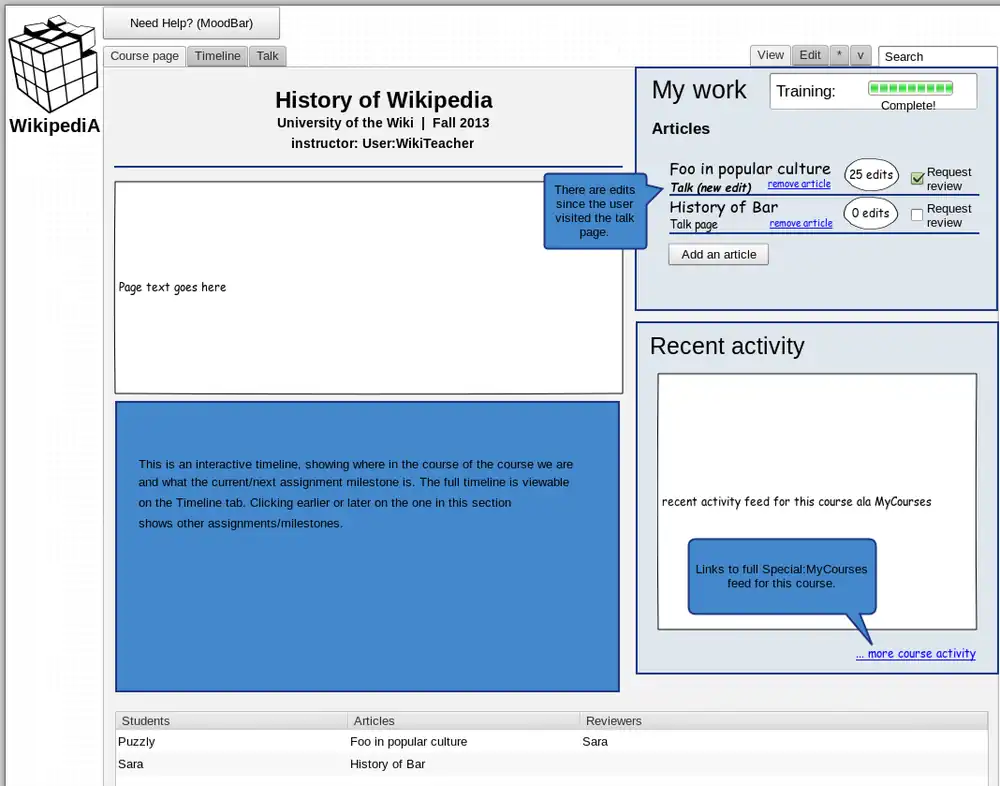Open Talk (new edit) link under Foo
The width and height of the screenshot is (1000, 786).
point(710,188)
